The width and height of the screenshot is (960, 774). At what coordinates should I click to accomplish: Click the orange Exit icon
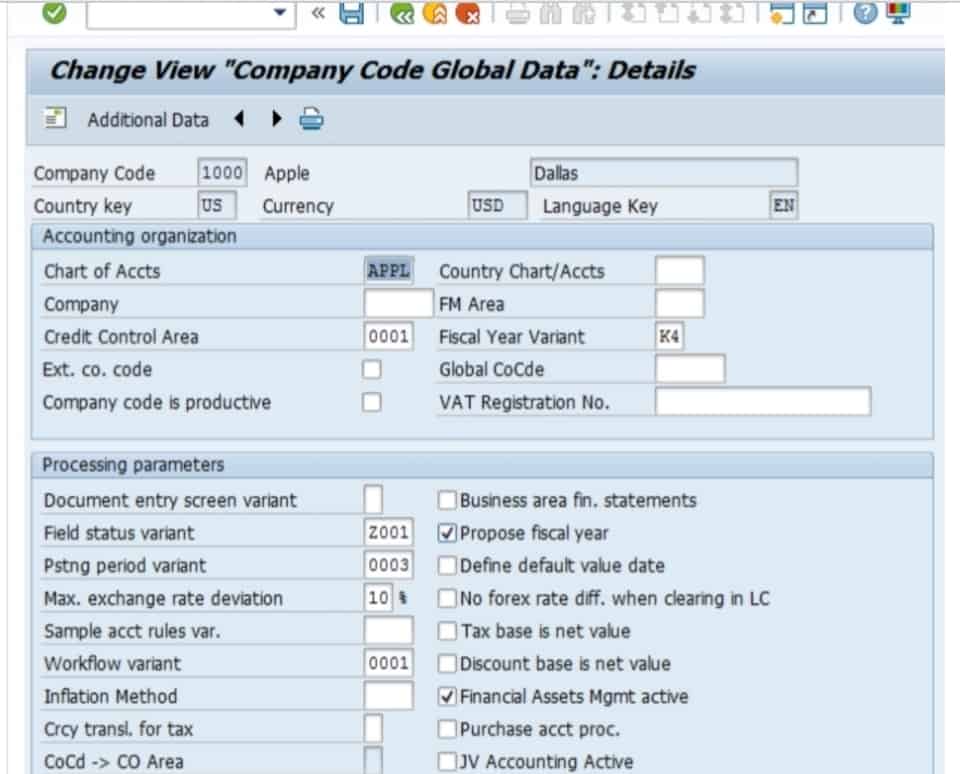click(x=434, y=13)
